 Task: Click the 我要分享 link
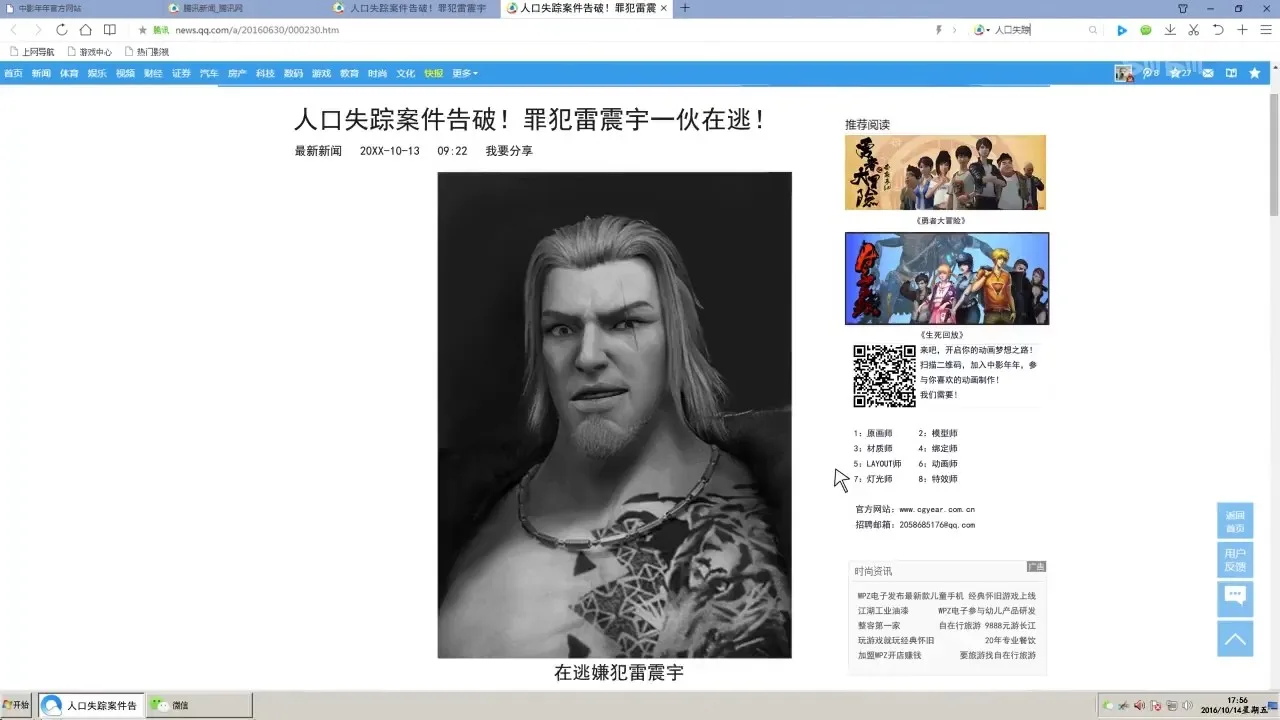click(x=509, y=151)
